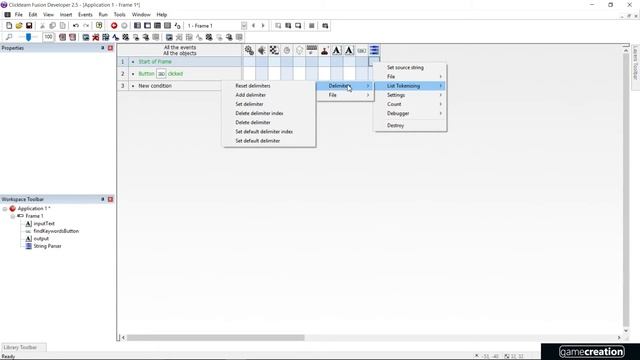The height and width of the screenshot is (360, 640).
Task: Select output object in the workspace tree
Action: point(41,238)
